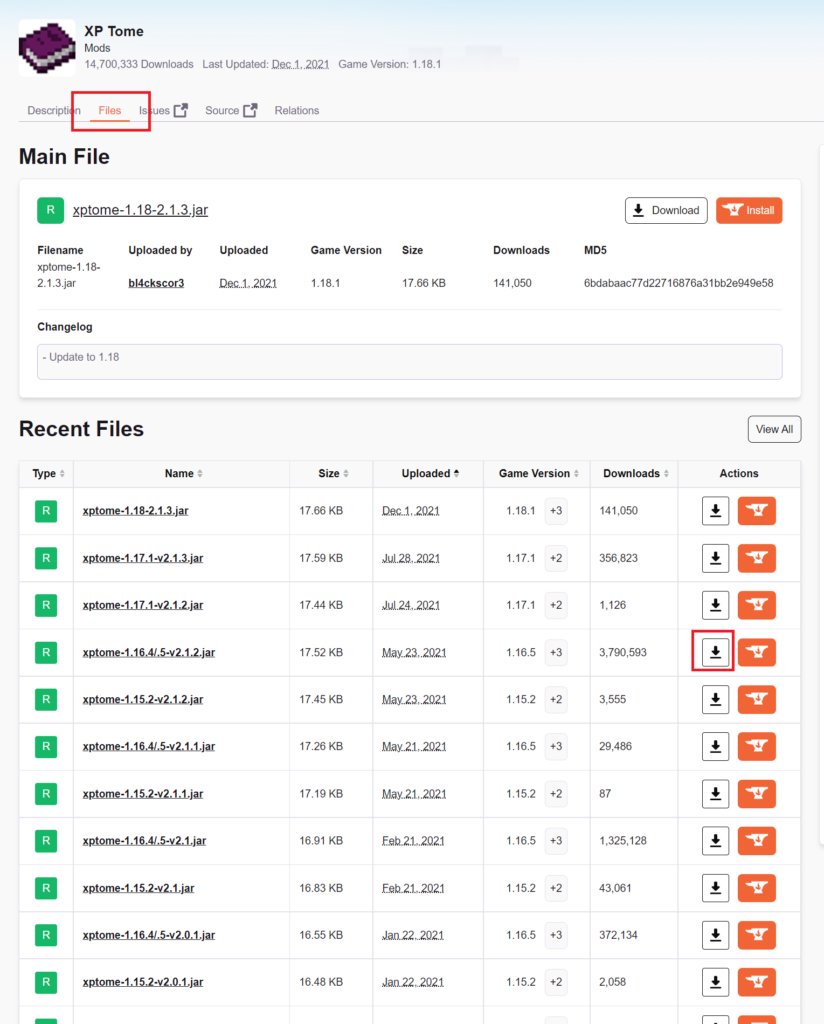Screen dimensions: 824x1024
Task: Click the View All button
Action: click(774, 429)
